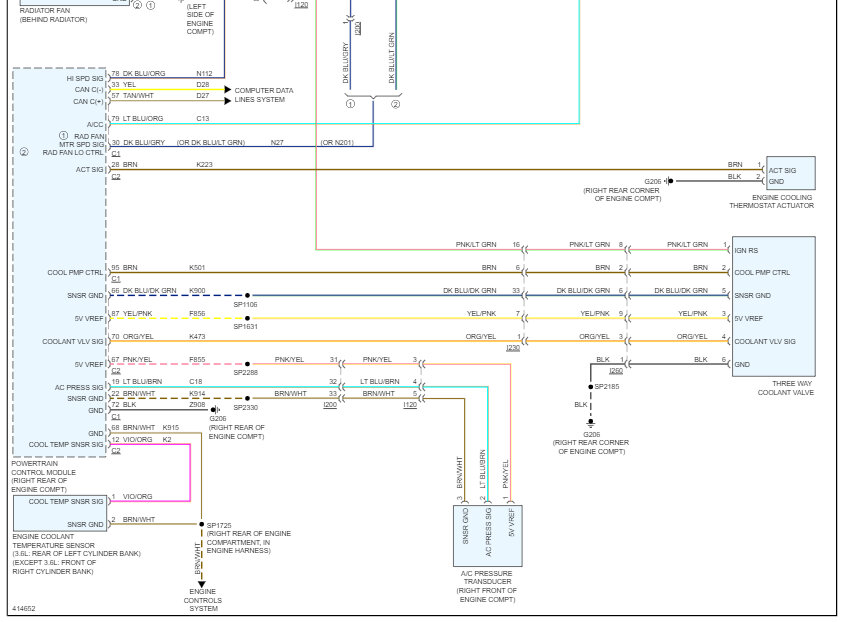The width and height of the screenshot is (845, 622).
Task: Select the (OR N201) note
Action: [x=337, y=142]
